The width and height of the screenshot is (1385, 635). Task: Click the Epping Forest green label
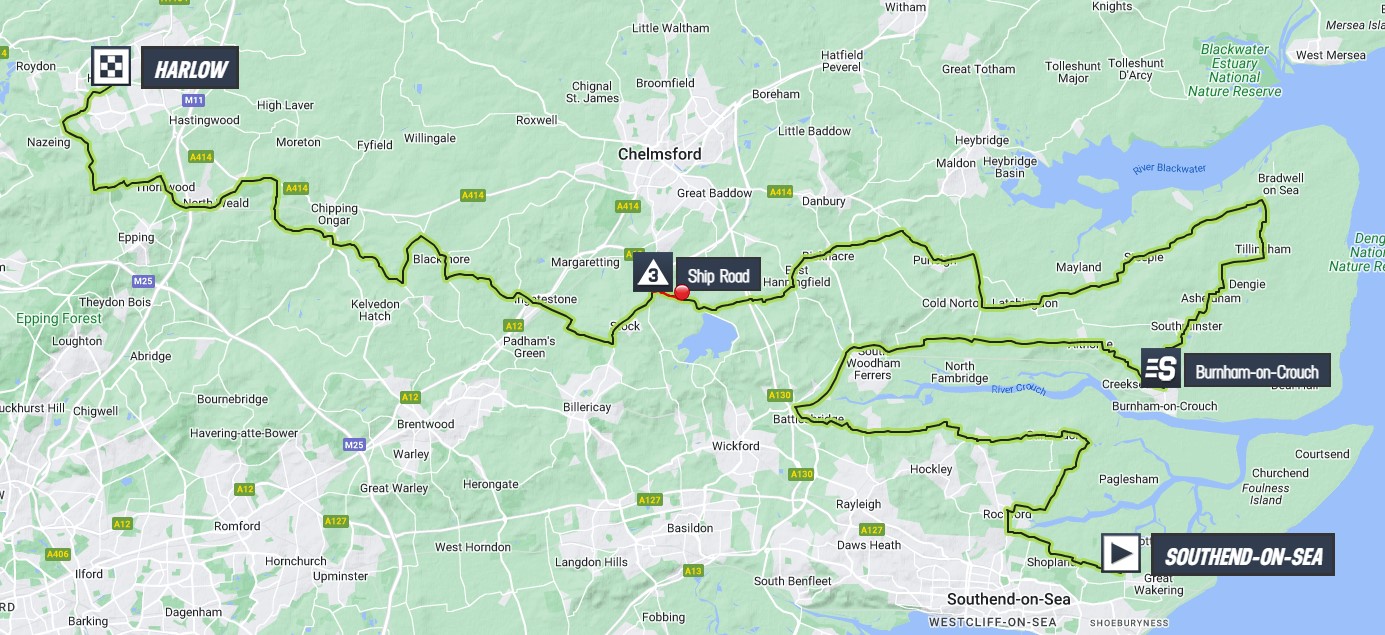click(x=59, y=319)
